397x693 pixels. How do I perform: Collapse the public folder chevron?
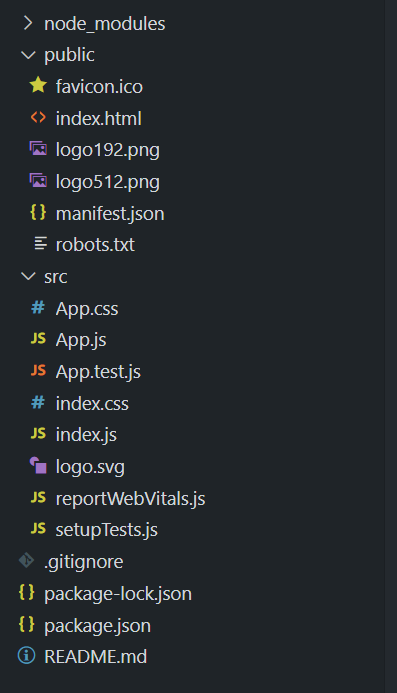(x=28, y=55)
